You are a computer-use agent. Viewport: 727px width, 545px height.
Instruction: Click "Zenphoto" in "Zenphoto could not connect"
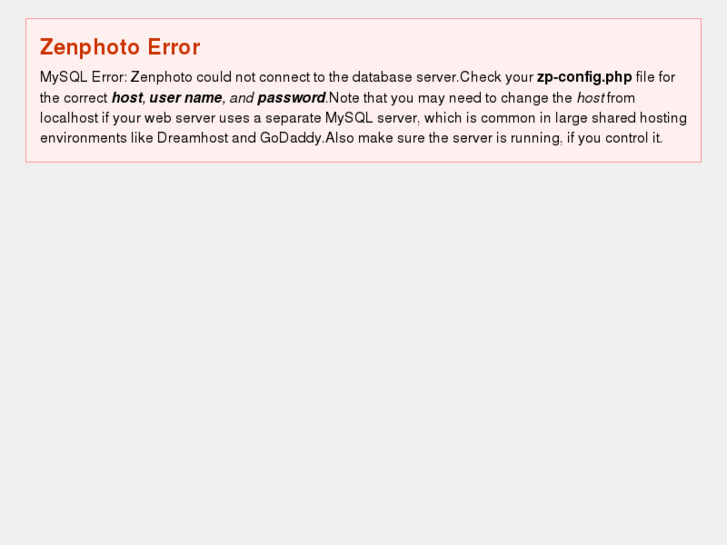coord(161,77)
